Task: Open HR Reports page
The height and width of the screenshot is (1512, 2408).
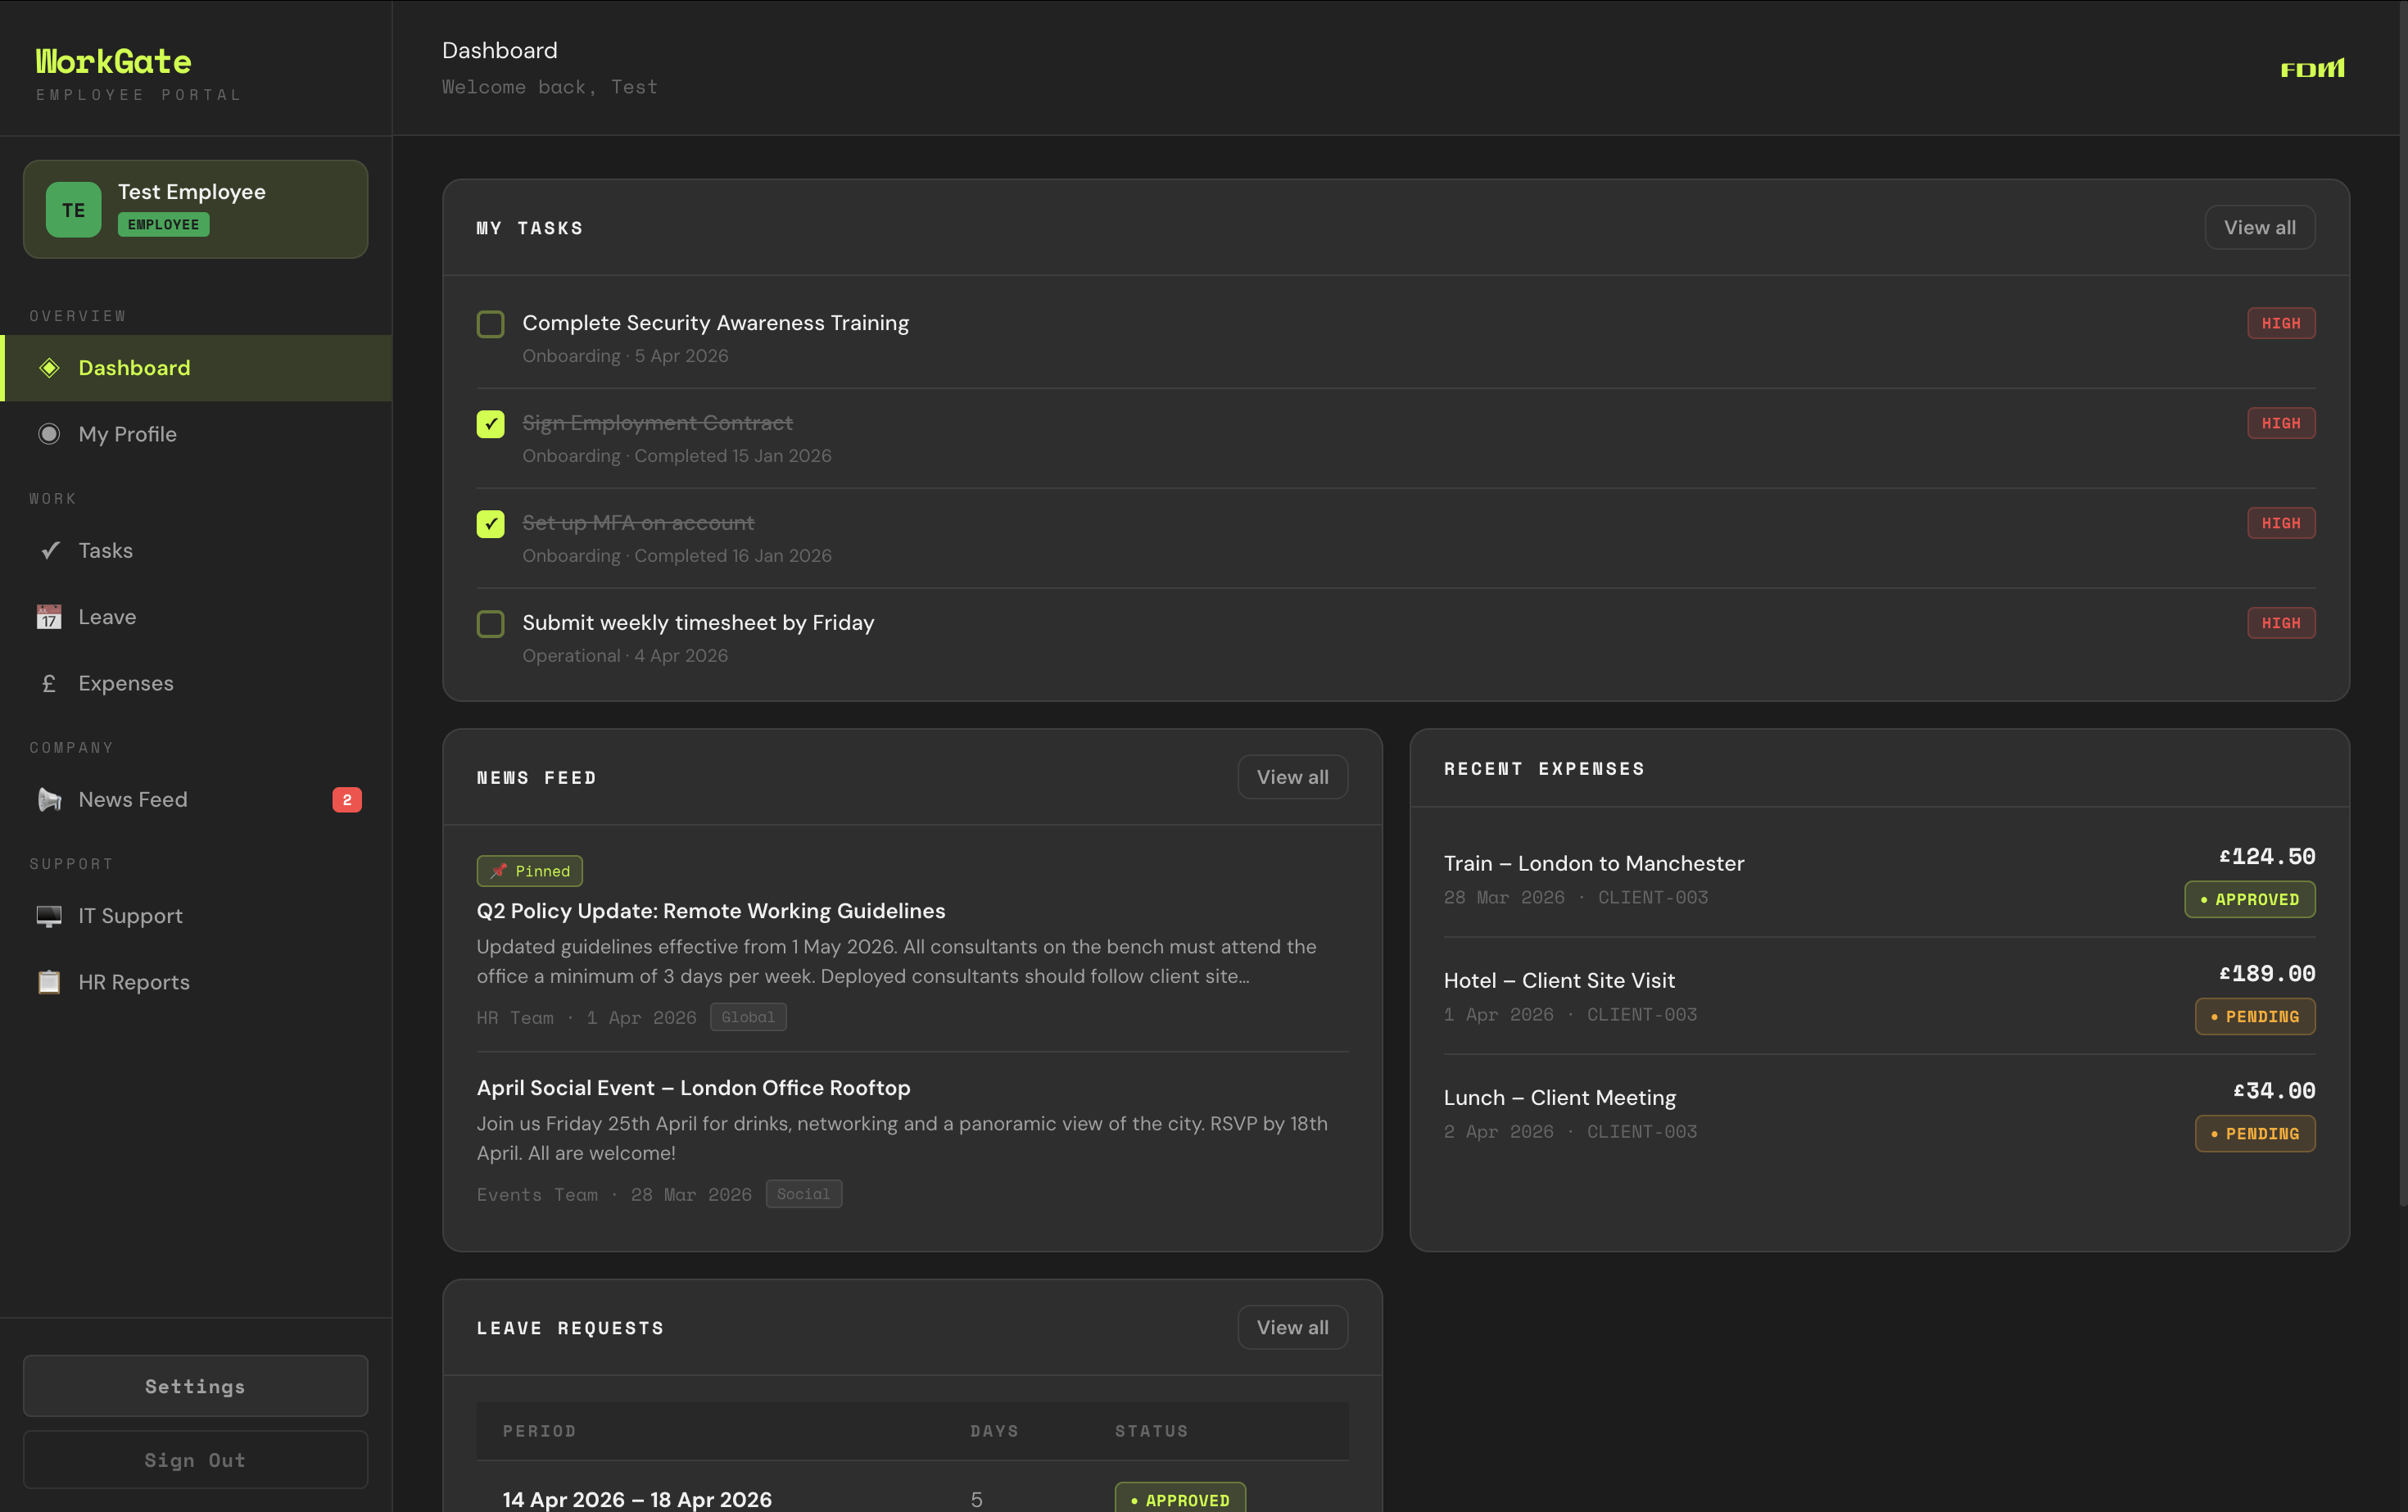Action: pos(197,982)
